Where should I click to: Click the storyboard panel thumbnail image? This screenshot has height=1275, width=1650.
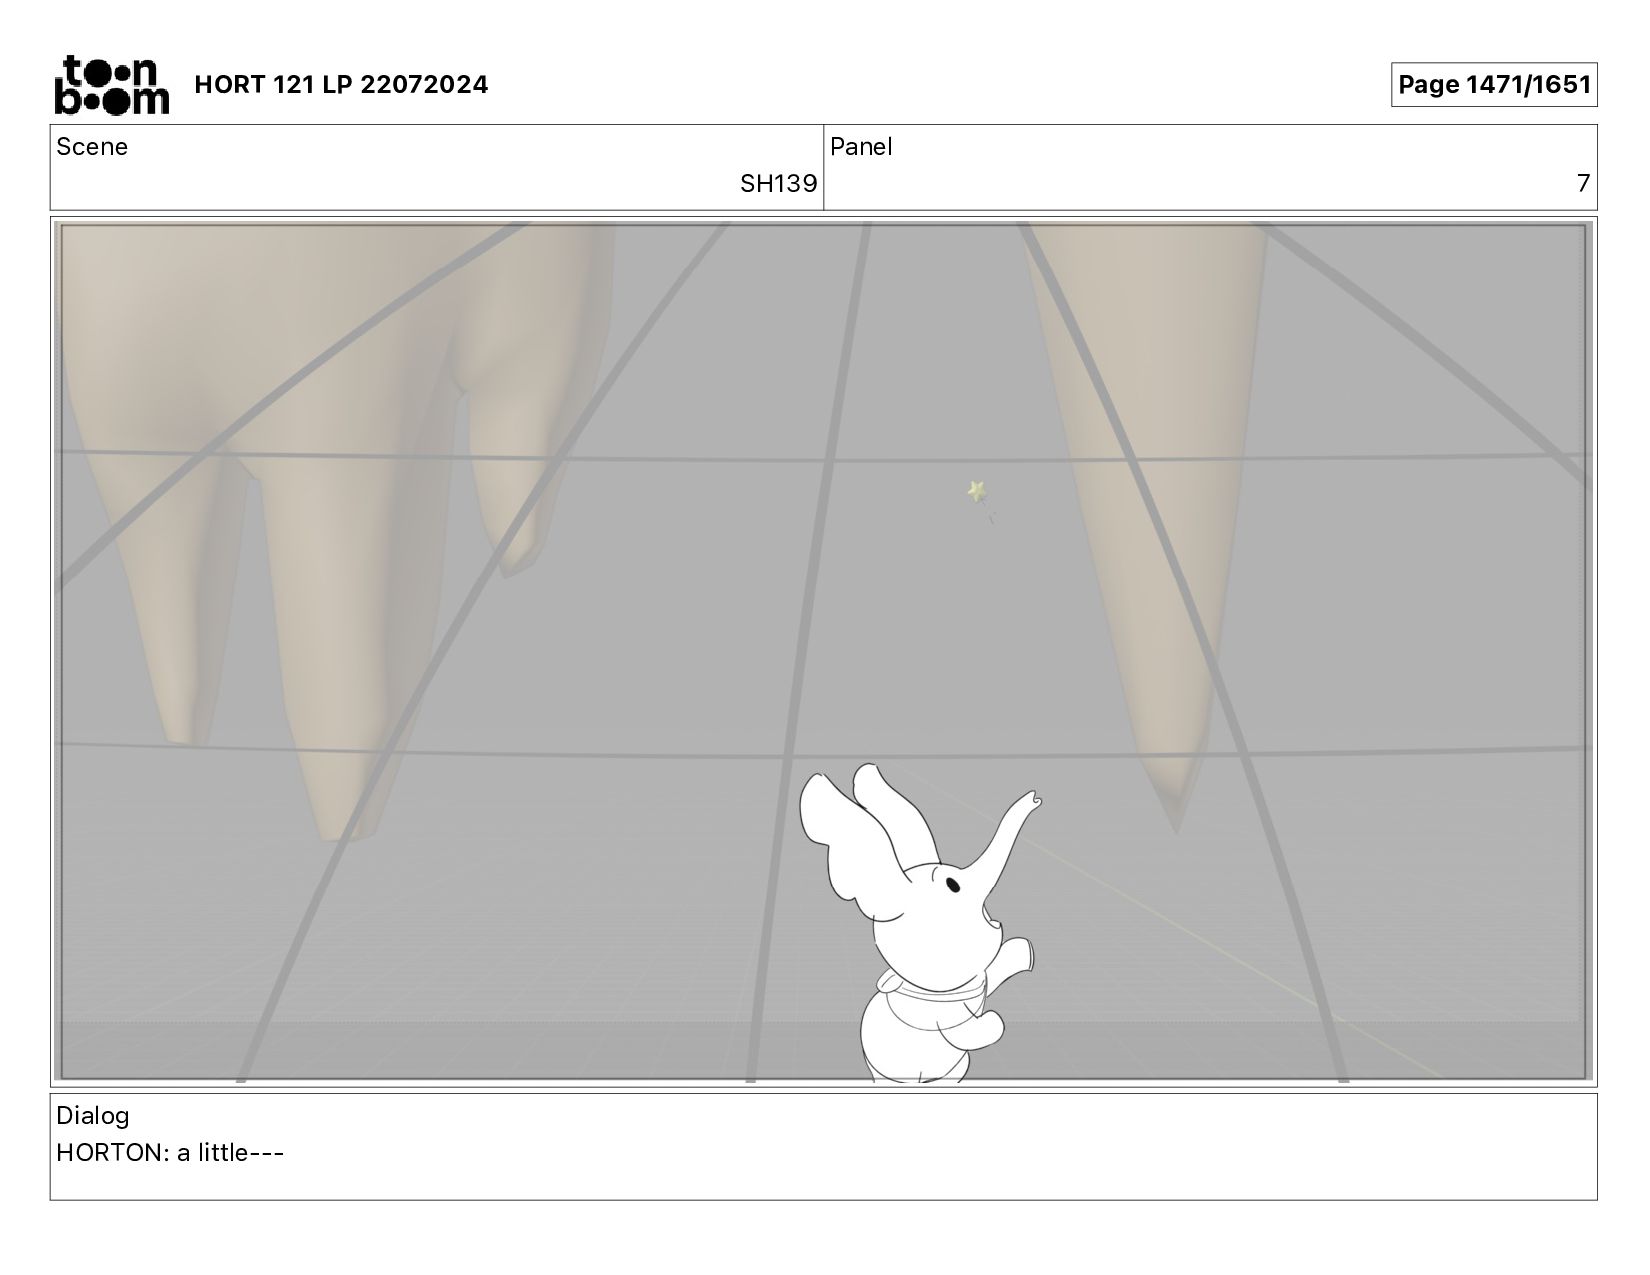[823, 652]
